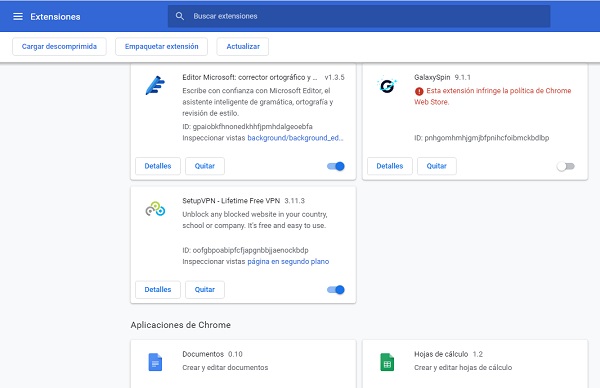
Task: Focus the Buscar extensiones search field
Action: point(359,16)
